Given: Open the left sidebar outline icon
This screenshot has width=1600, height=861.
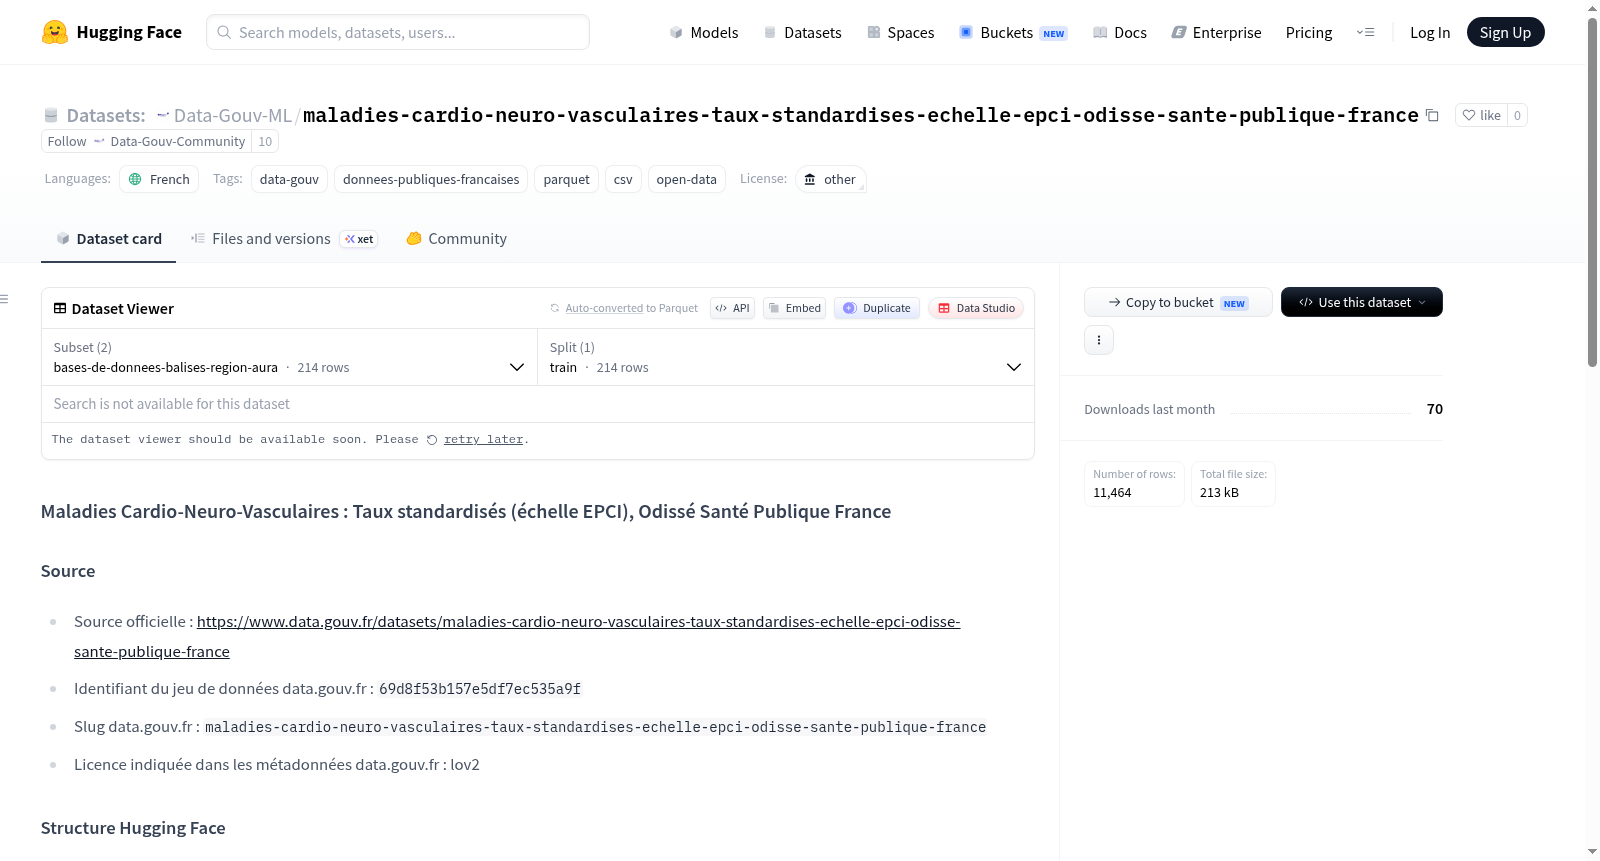Looking at the screenshot, I should pos(4,299).
